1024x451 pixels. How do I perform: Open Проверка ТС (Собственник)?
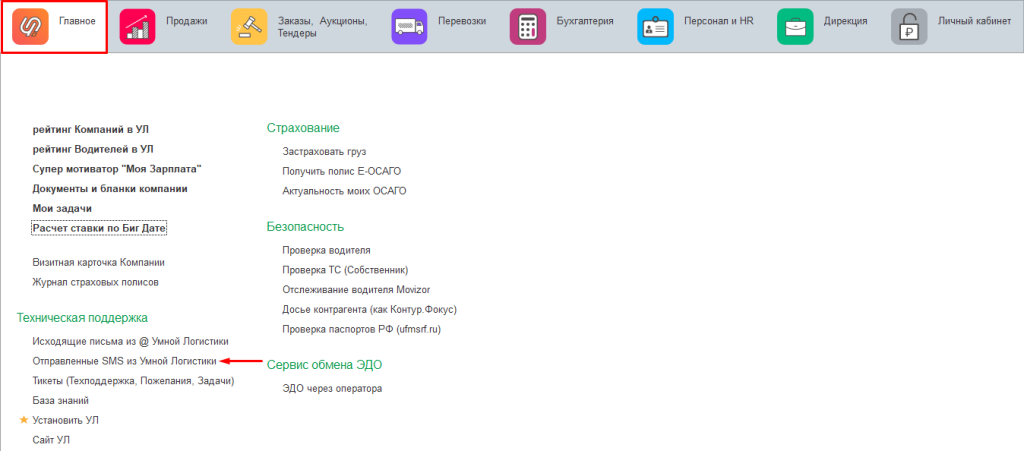345,270
